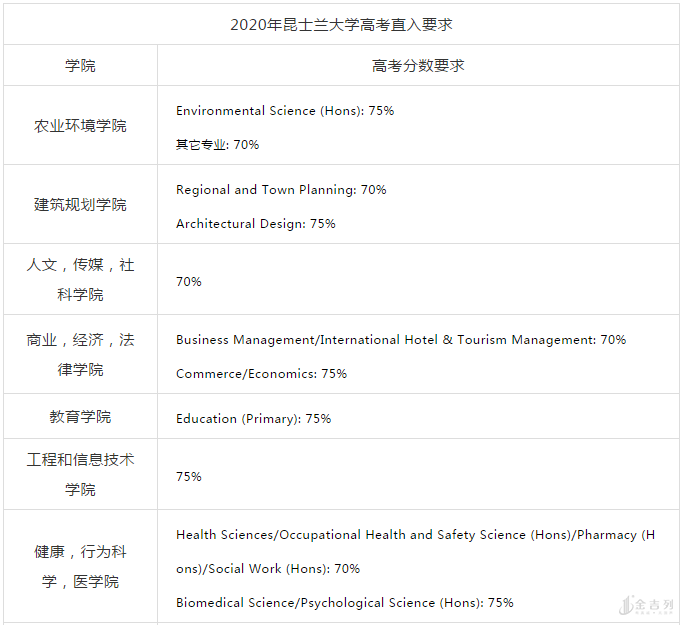683x625 pixels.
Task: Click the 人文，传媒，社科学院 cell
Action: (80, 280)
